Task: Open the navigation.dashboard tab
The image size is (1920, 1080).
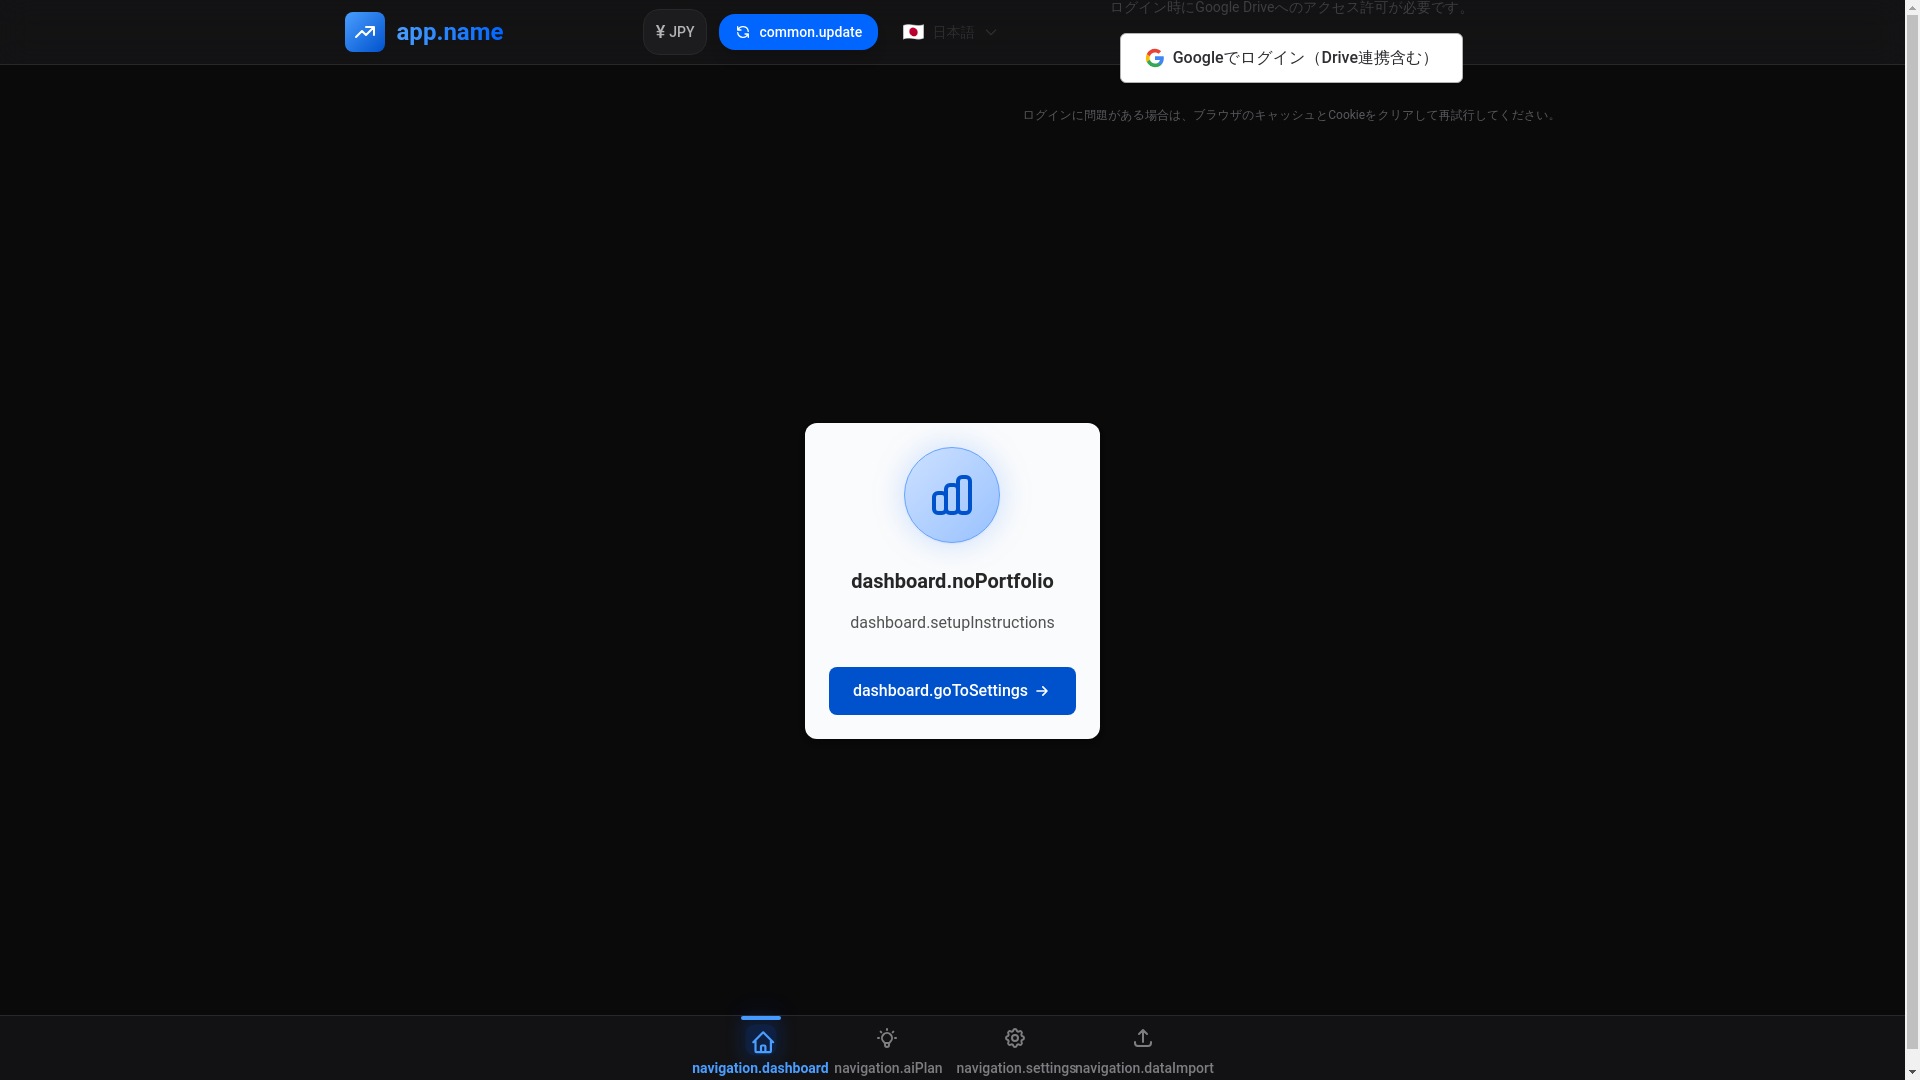Action: pos(760,1048)
